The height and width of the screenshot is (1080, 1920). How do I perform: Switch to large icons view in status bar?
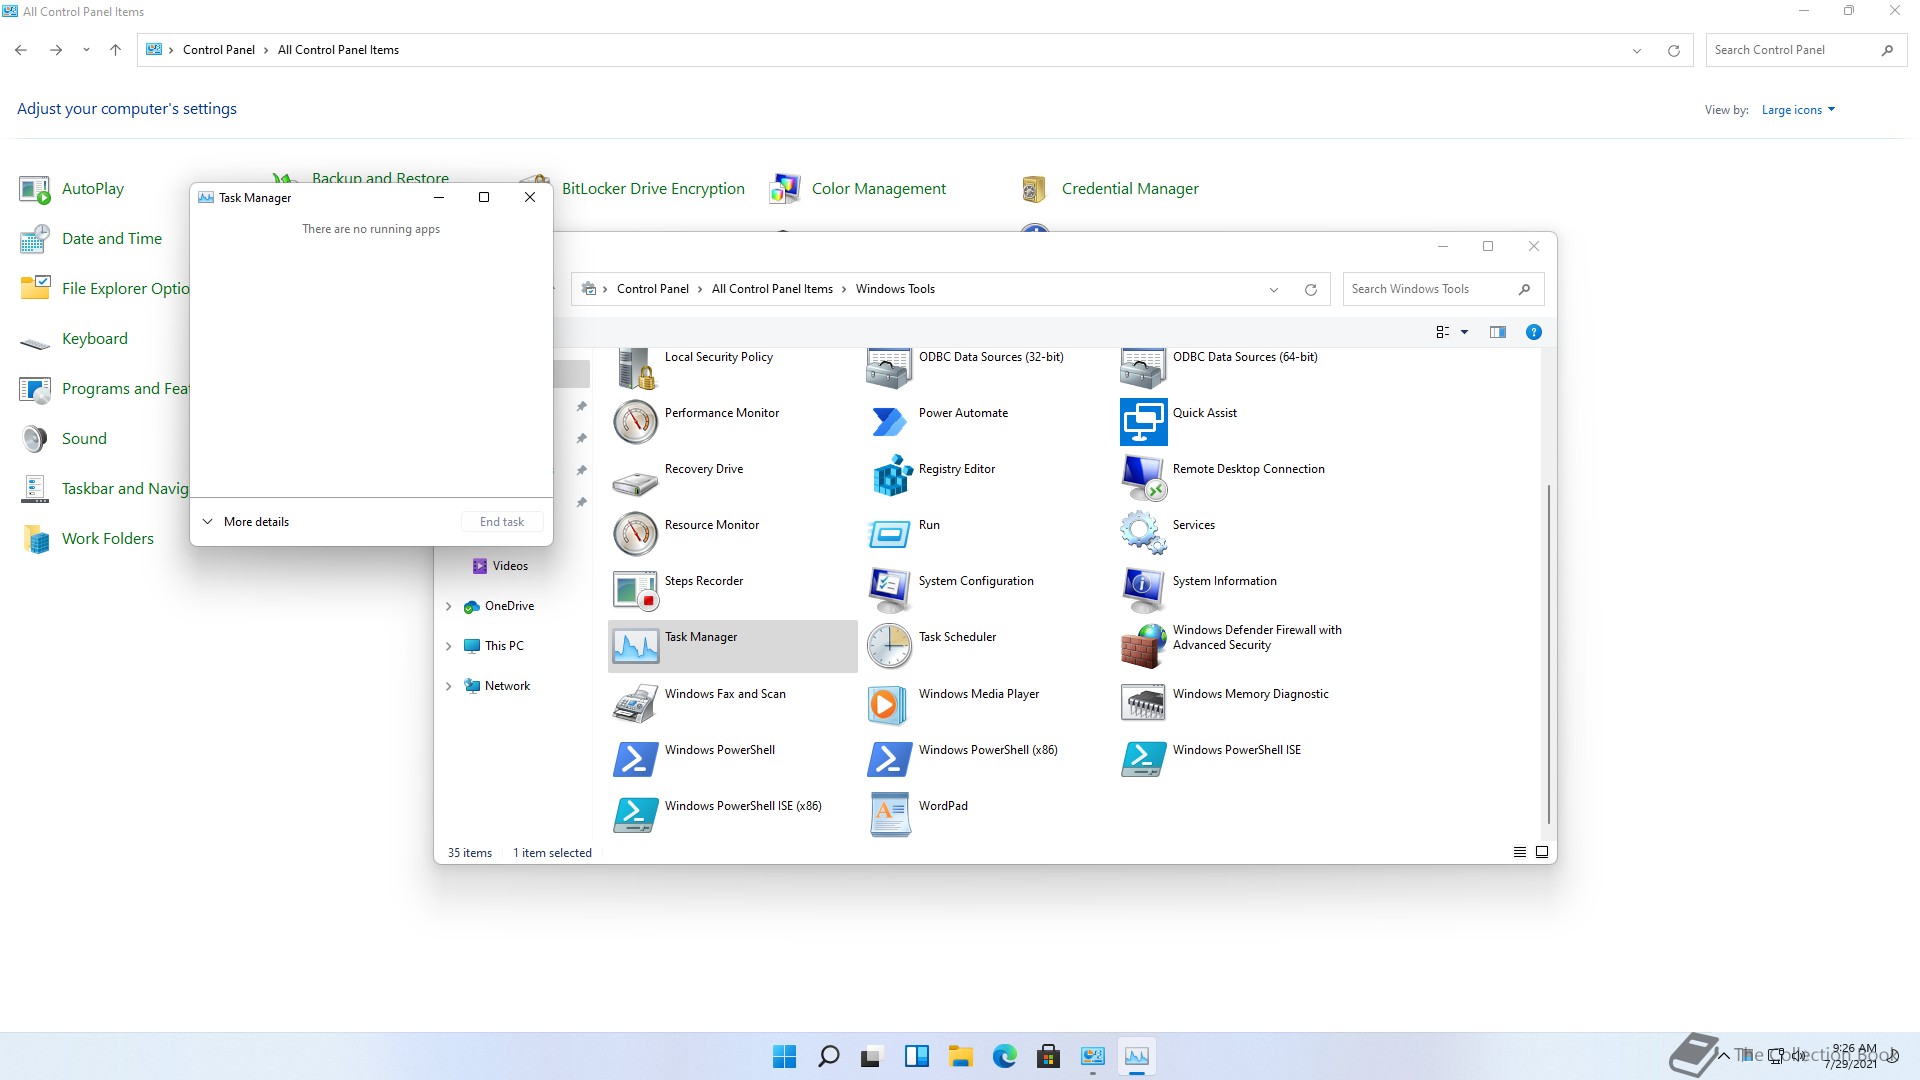(x=1541, y=852)
